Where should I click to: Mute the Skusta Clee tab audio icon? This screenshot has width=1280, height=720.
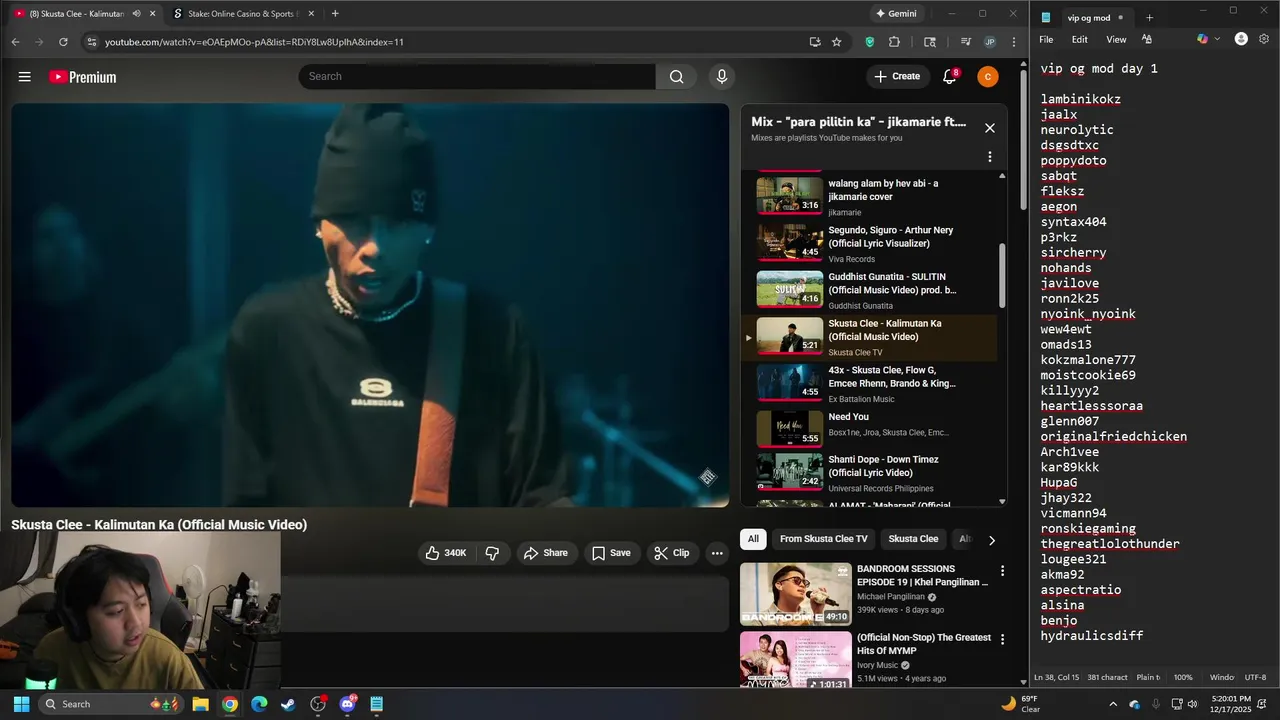136,14
